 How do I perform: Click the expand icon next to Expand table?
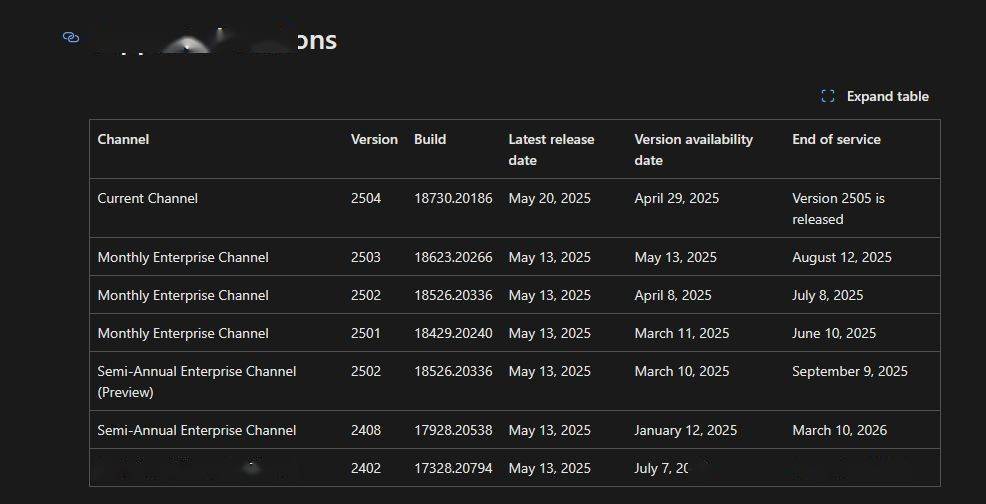point(827,96)
